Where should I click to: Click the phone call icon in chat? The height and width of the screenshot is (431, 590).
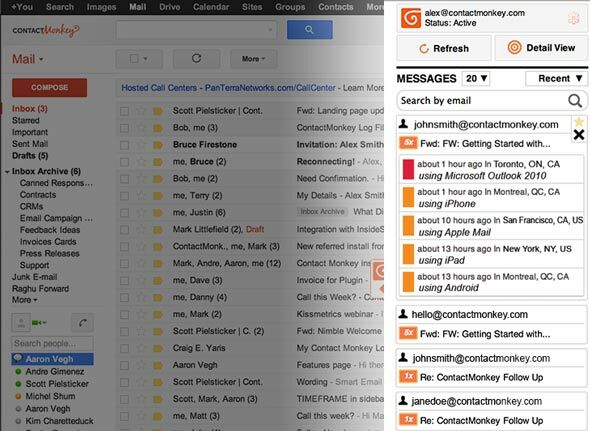tap(82, 323)
